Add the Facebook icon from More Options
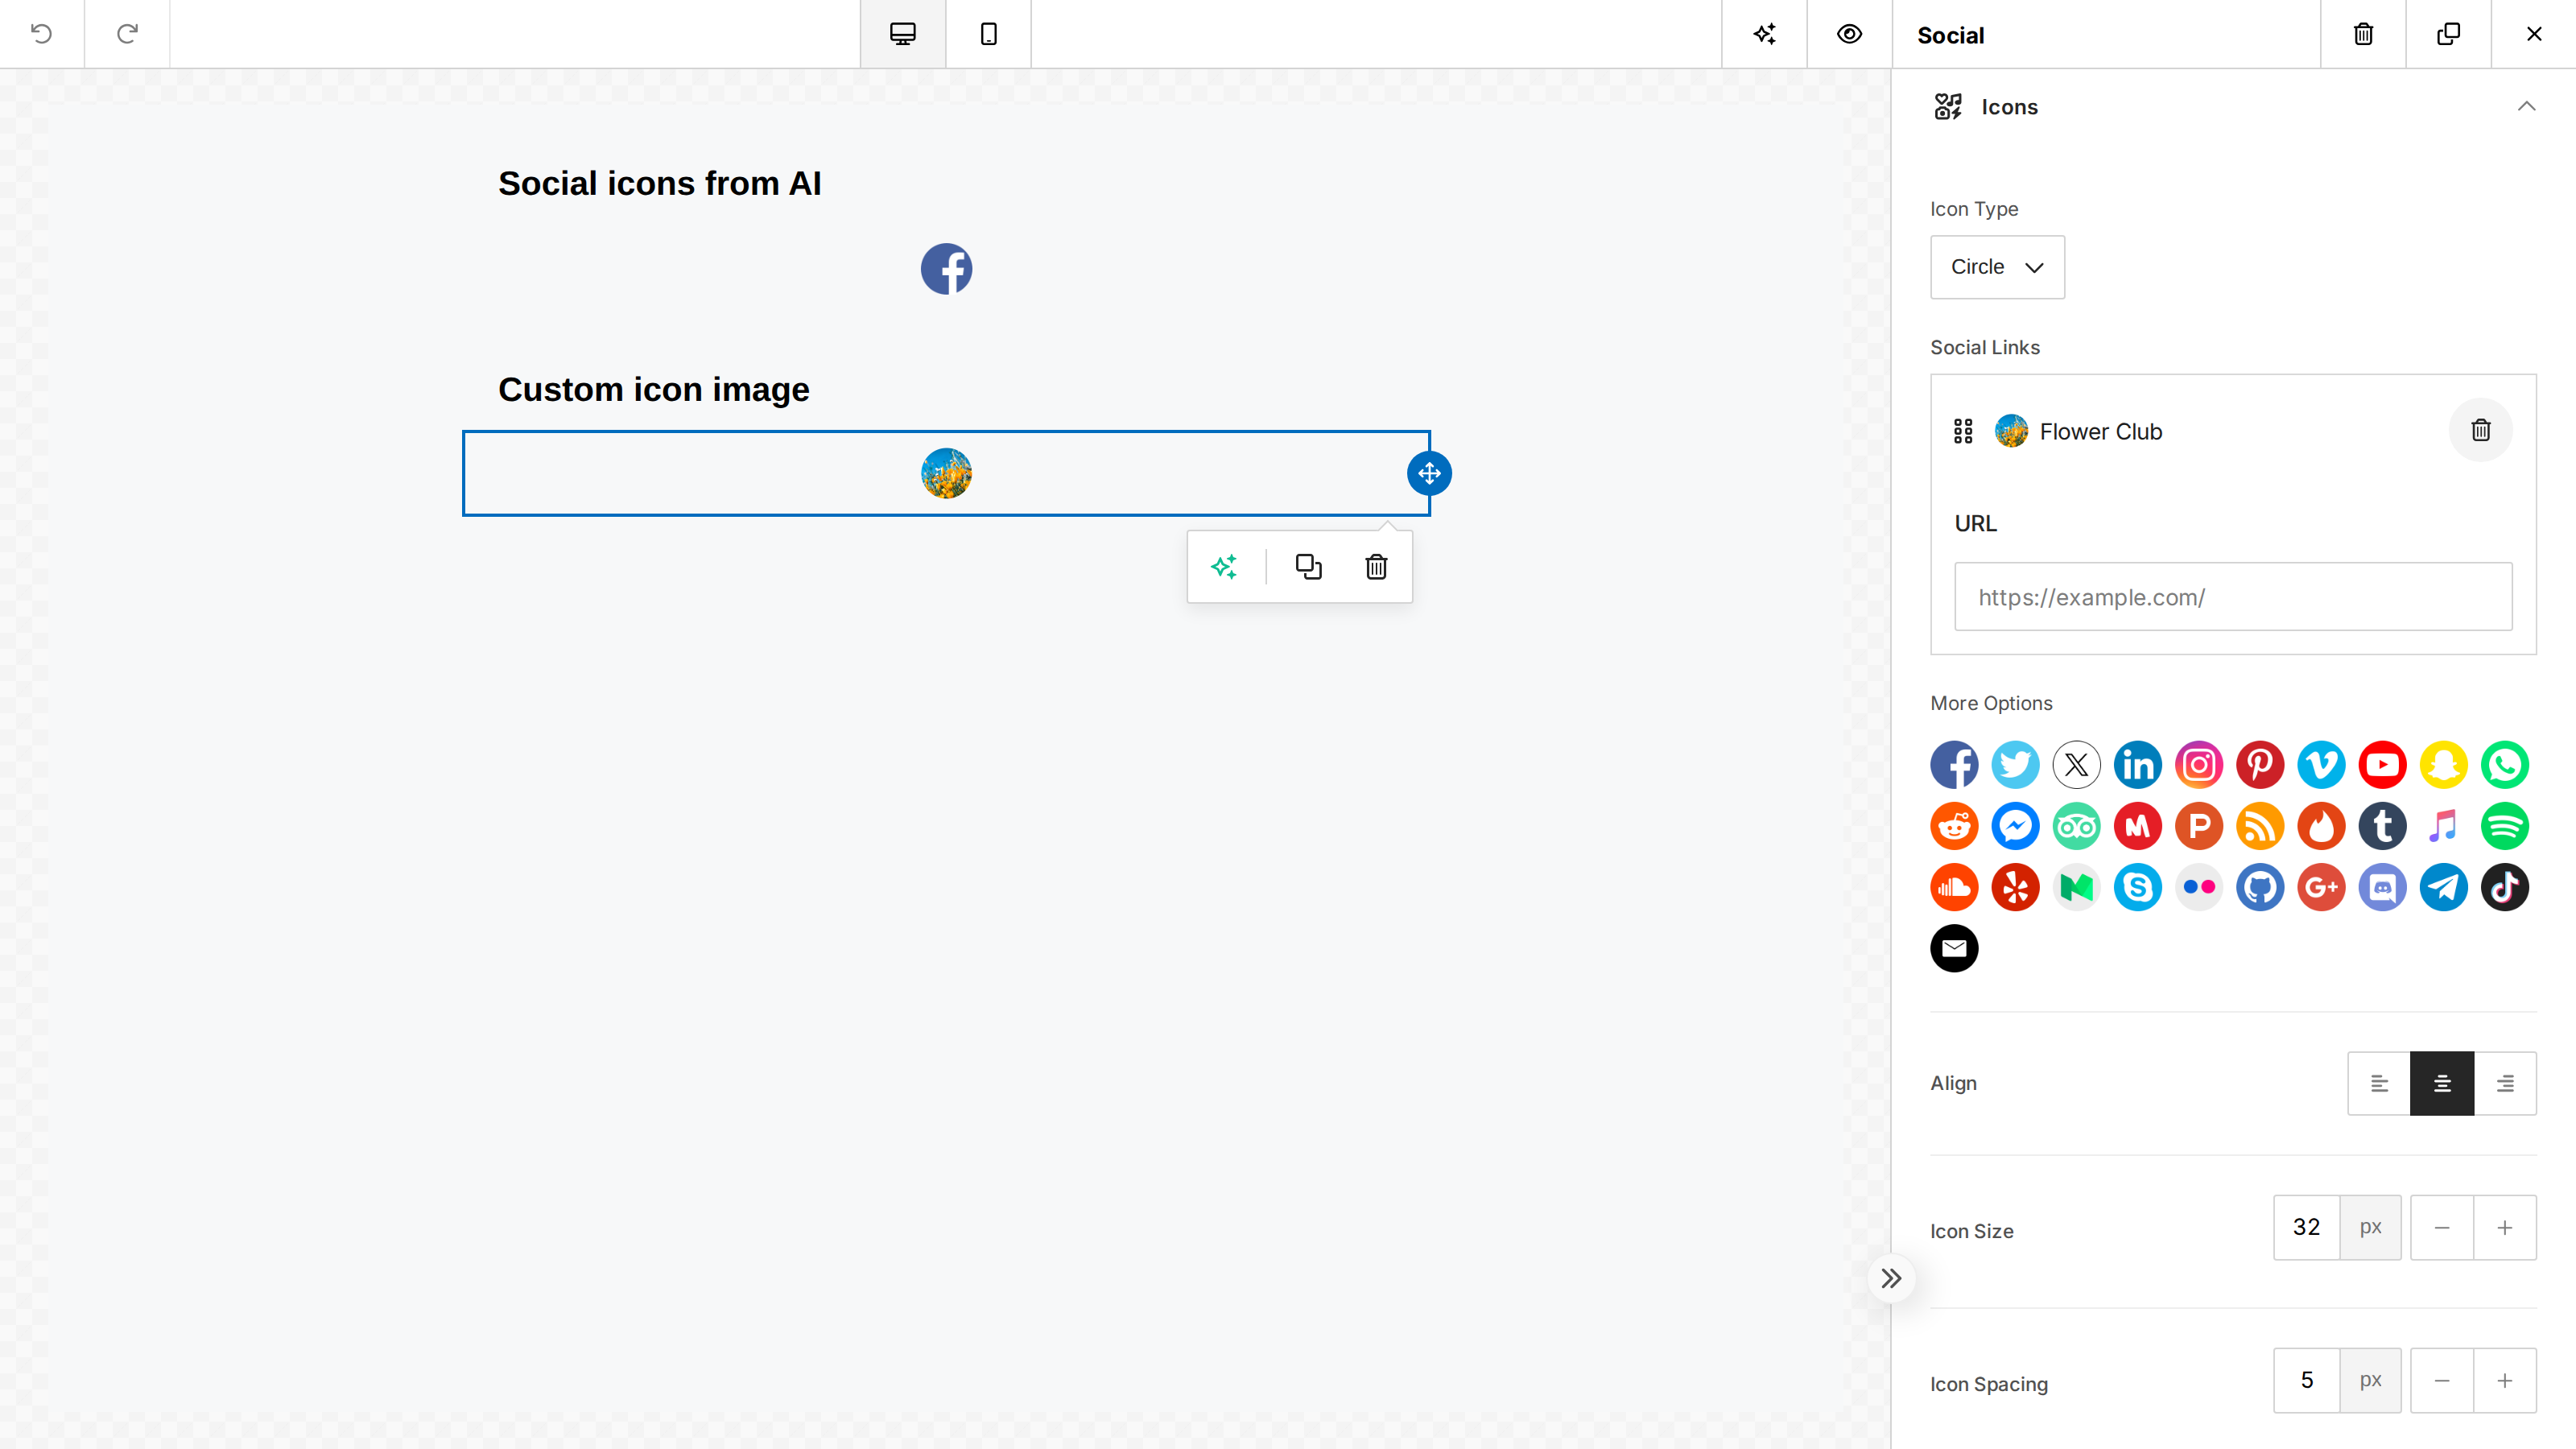 [1954, 765]
